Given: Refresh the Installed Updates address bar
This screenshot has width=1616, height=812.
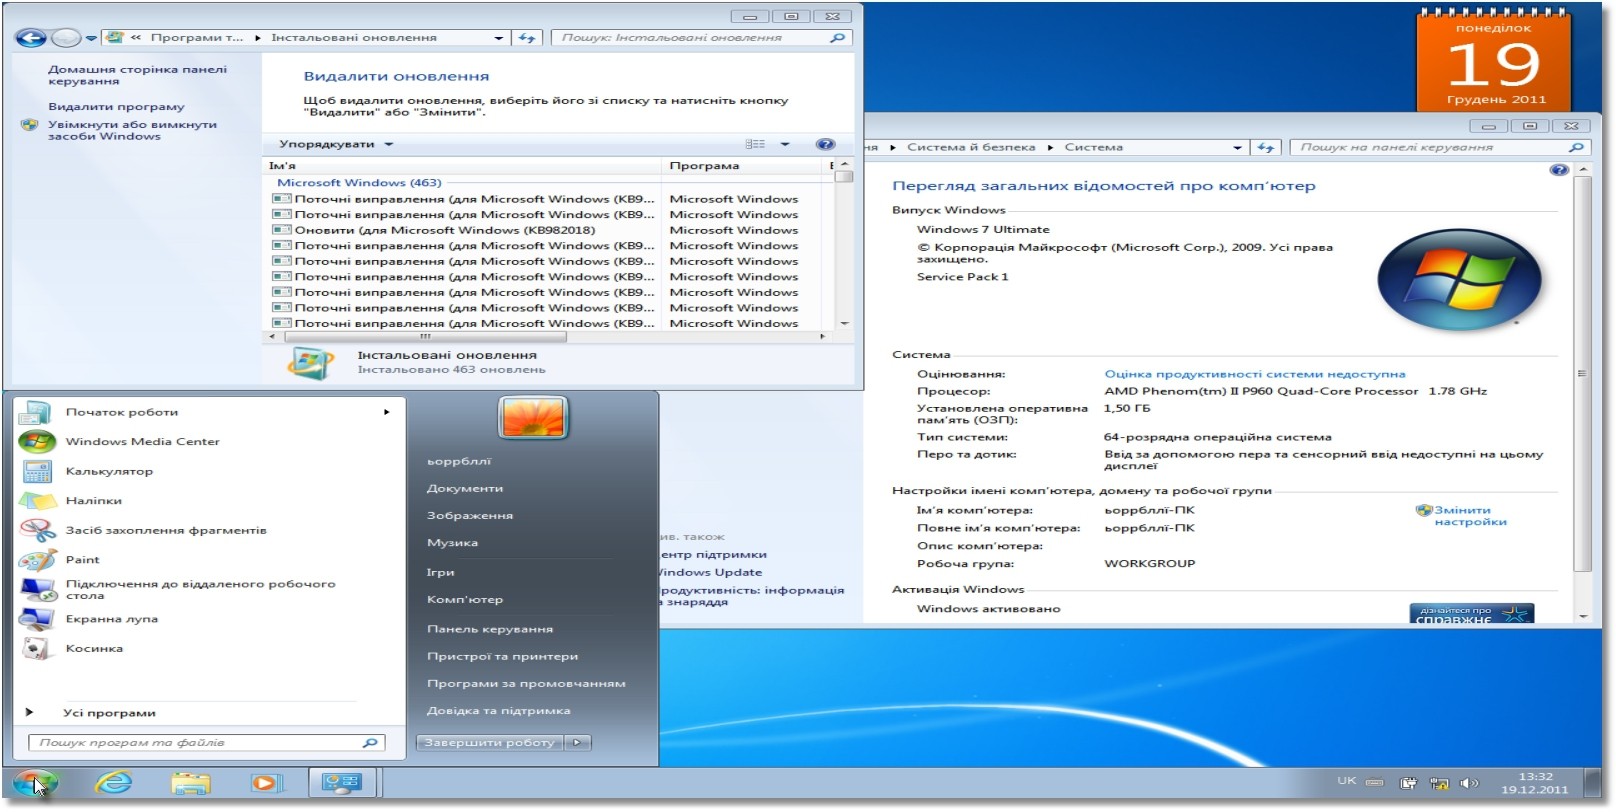Looking at the screenshot, I should 527,38.
